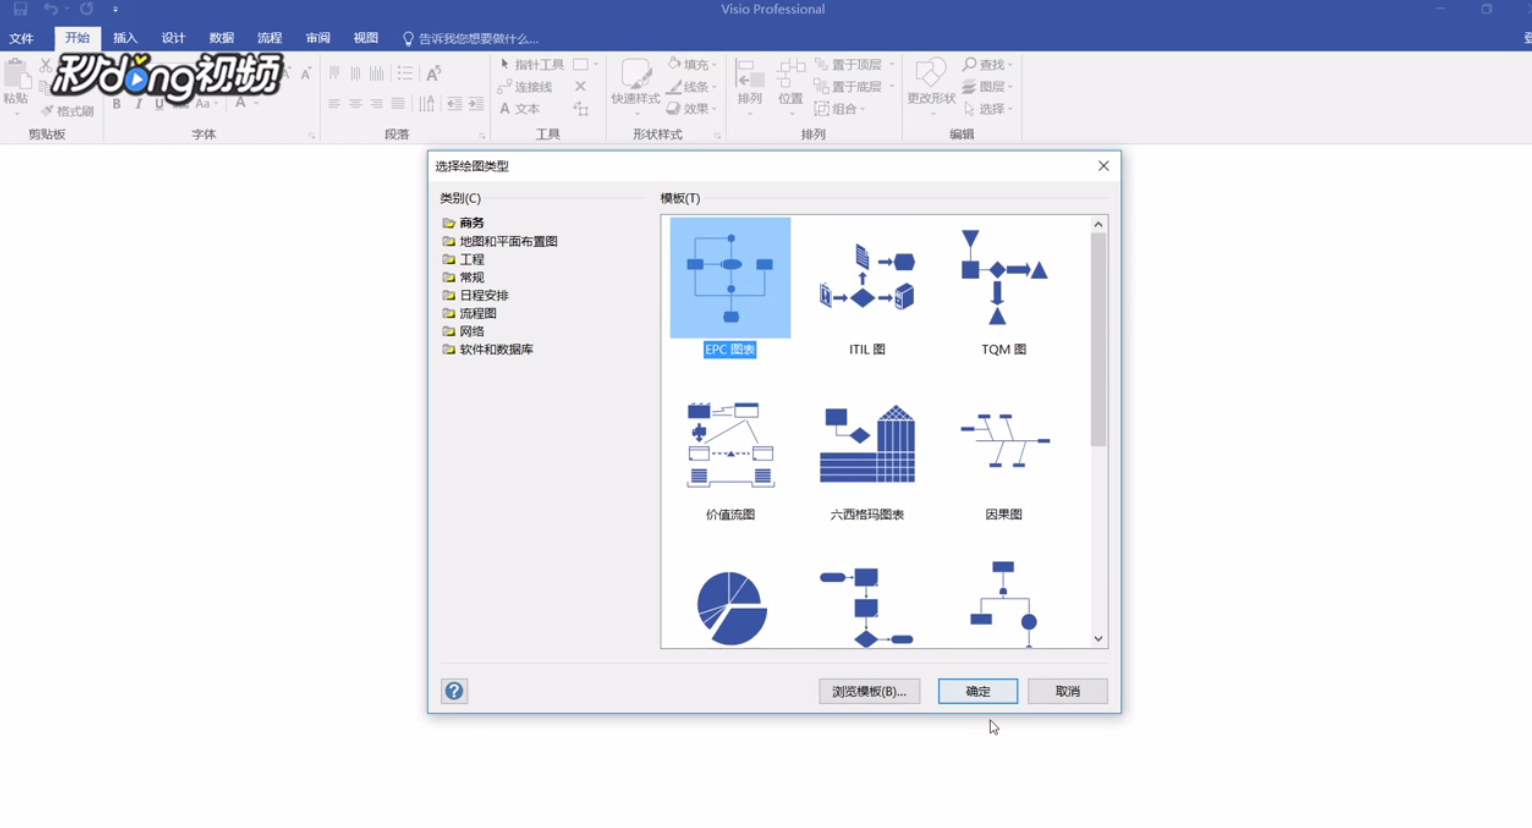Open the 网络 category folder
Image resolution: width=1532 pixels, height=828 pixels.
[x=464, y=331]
